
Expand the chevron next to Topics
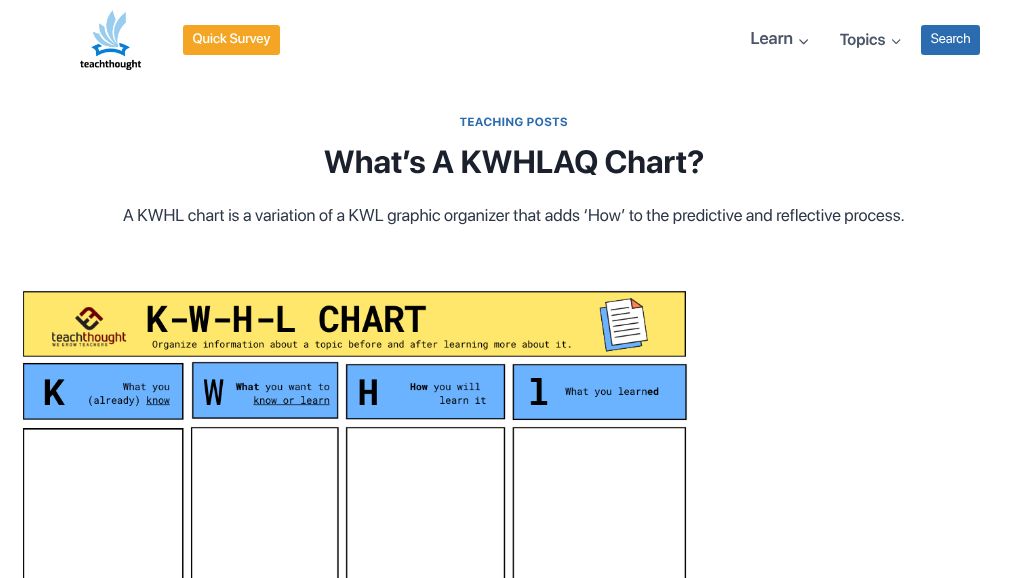(x=896, y=41)
